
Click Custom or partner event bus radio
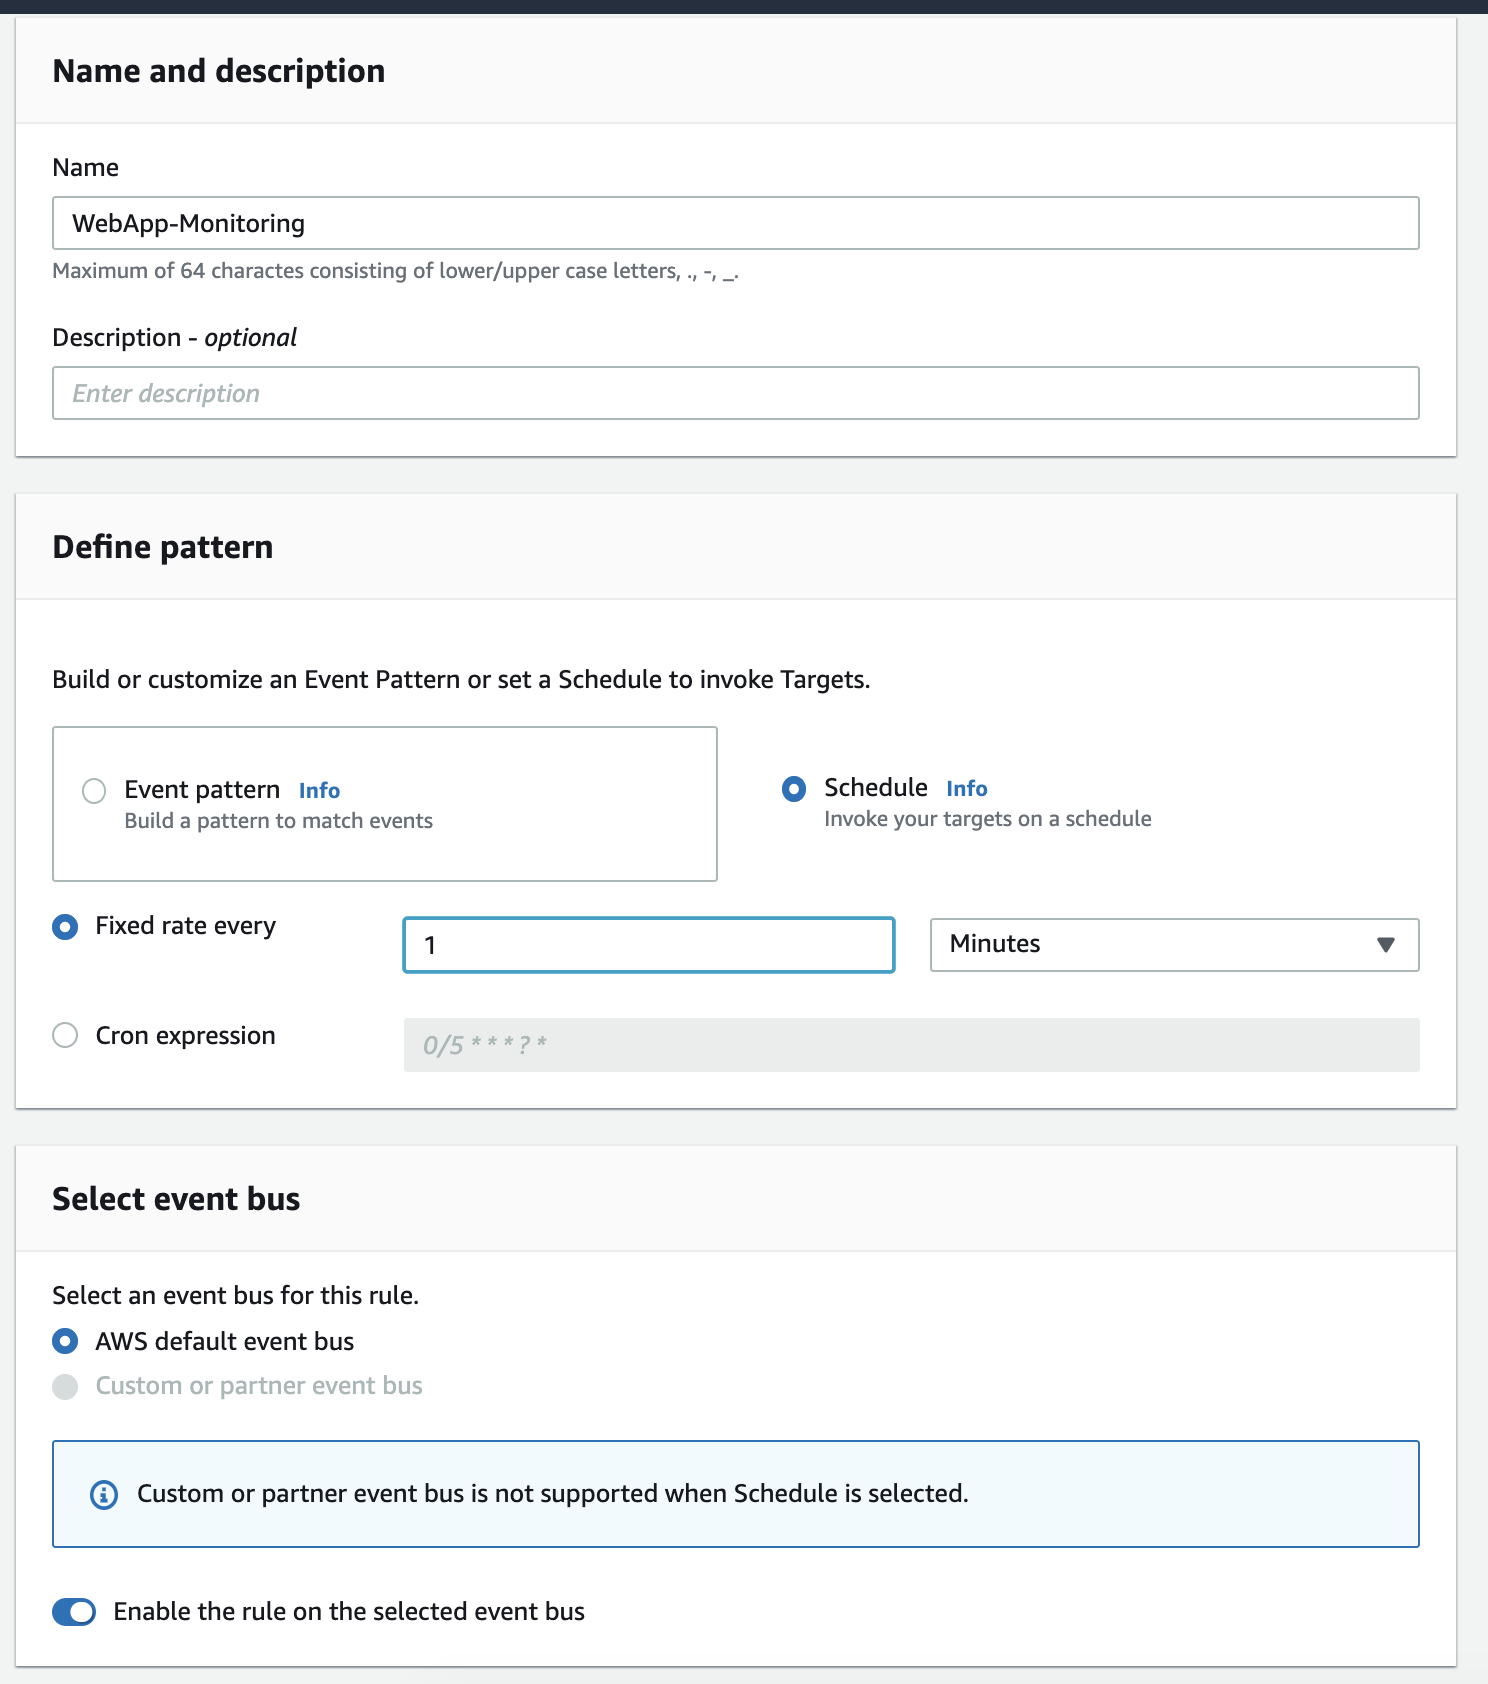(65, 1387)
